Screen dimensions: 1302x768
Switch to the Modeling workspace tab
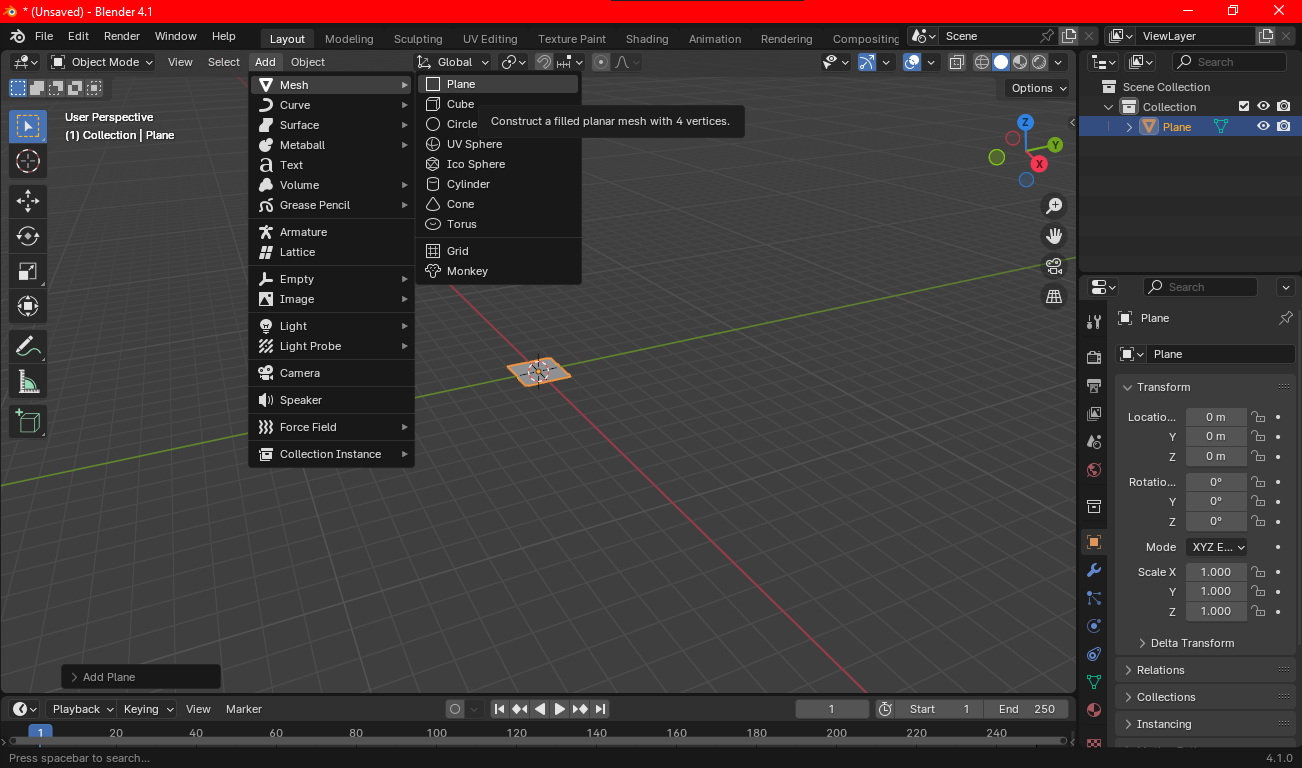(349, 39)
